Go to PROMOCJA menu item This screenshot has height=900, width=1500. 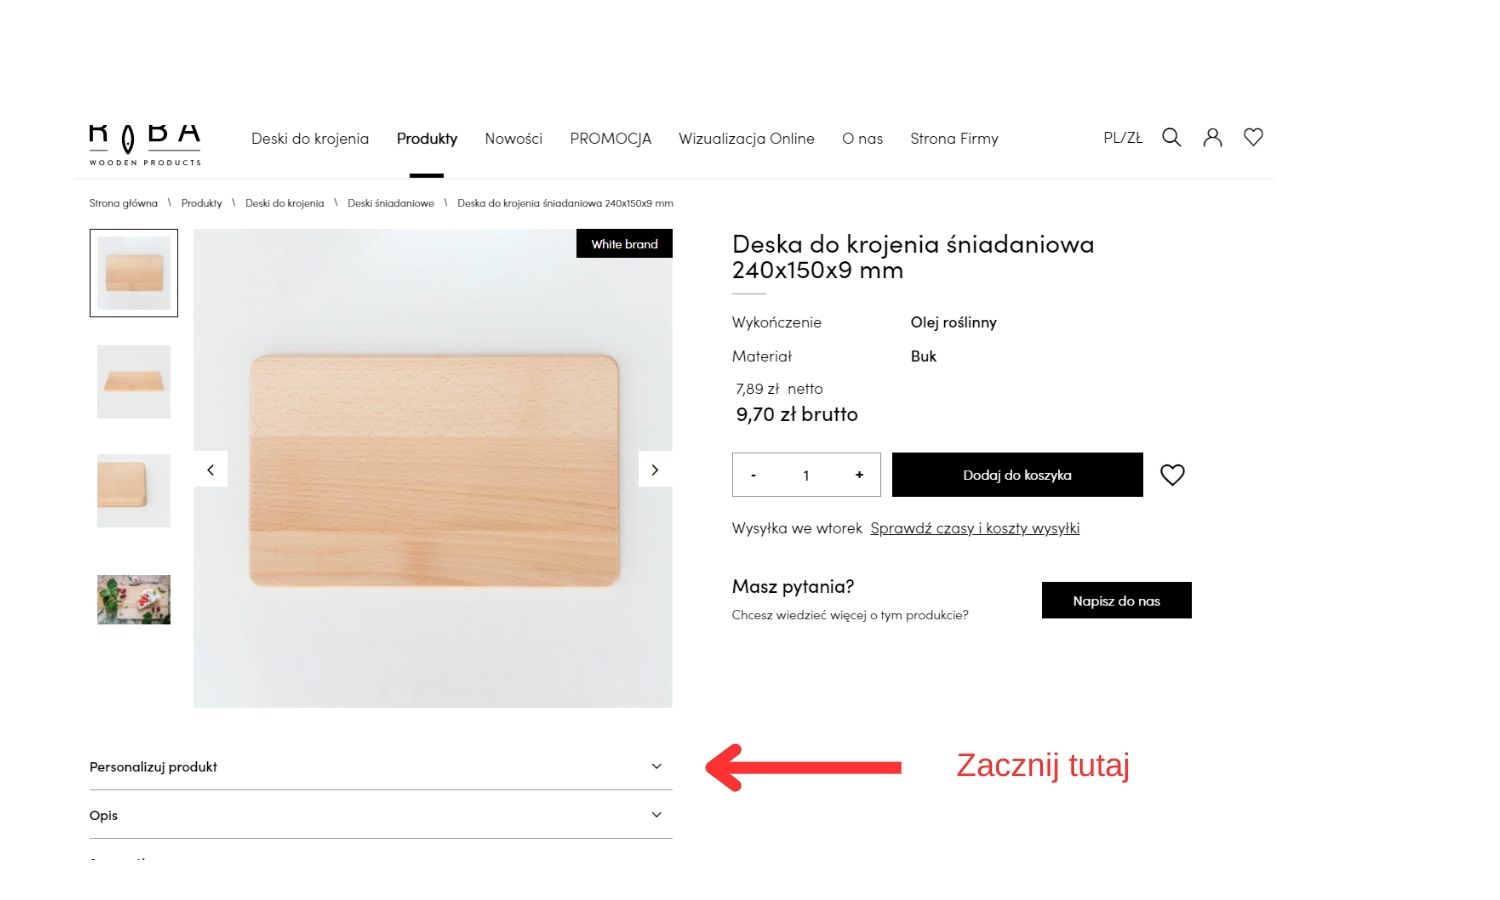point(610,139)
